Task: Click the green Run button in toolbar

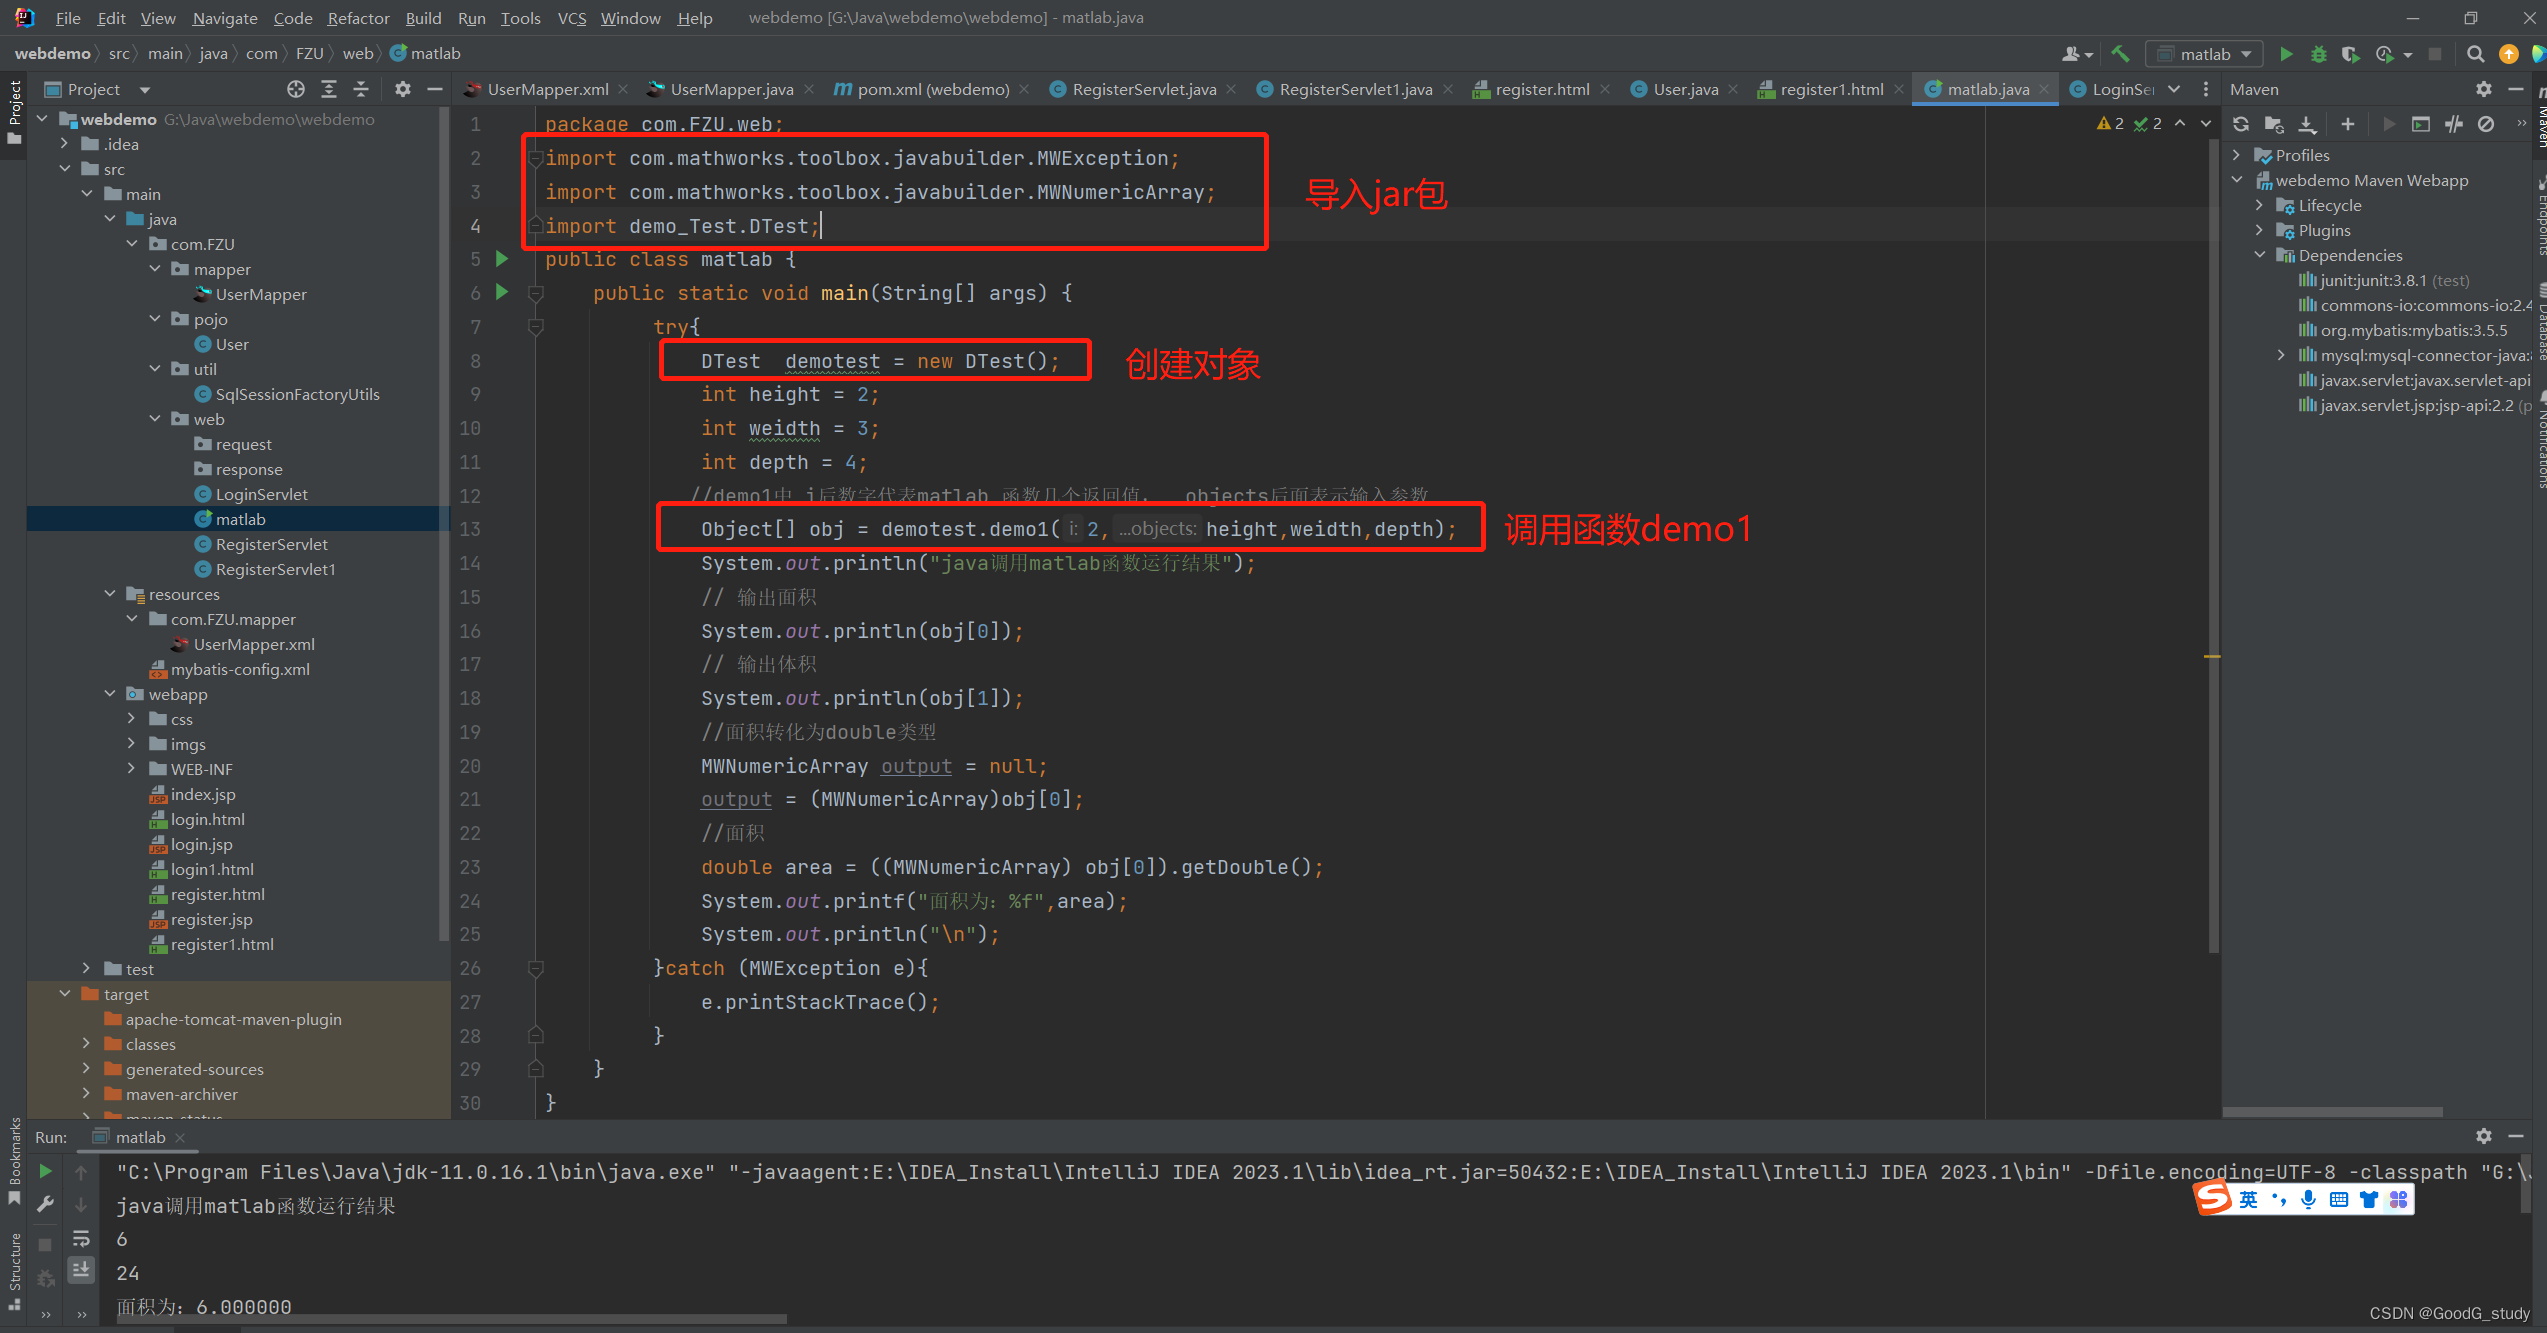Action: (2286, 54)
